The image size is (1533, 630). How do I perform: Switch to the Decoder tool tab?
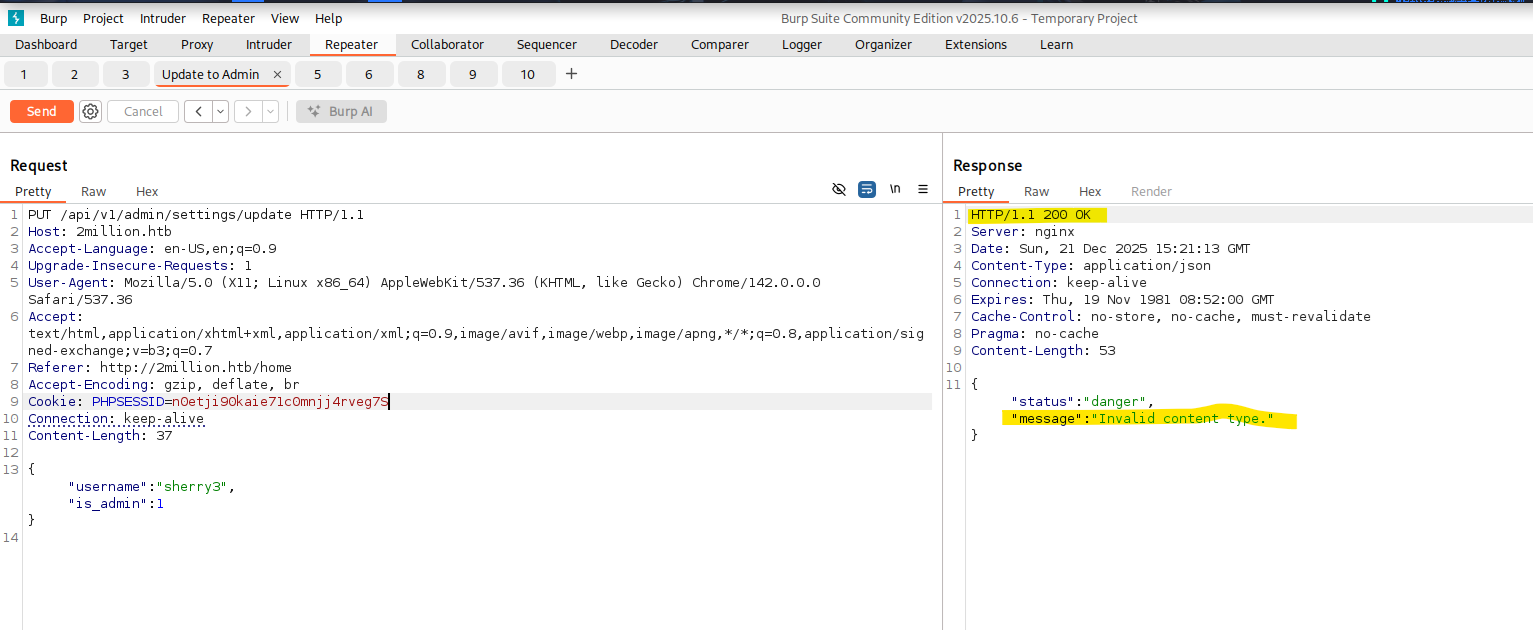[634, 44]
